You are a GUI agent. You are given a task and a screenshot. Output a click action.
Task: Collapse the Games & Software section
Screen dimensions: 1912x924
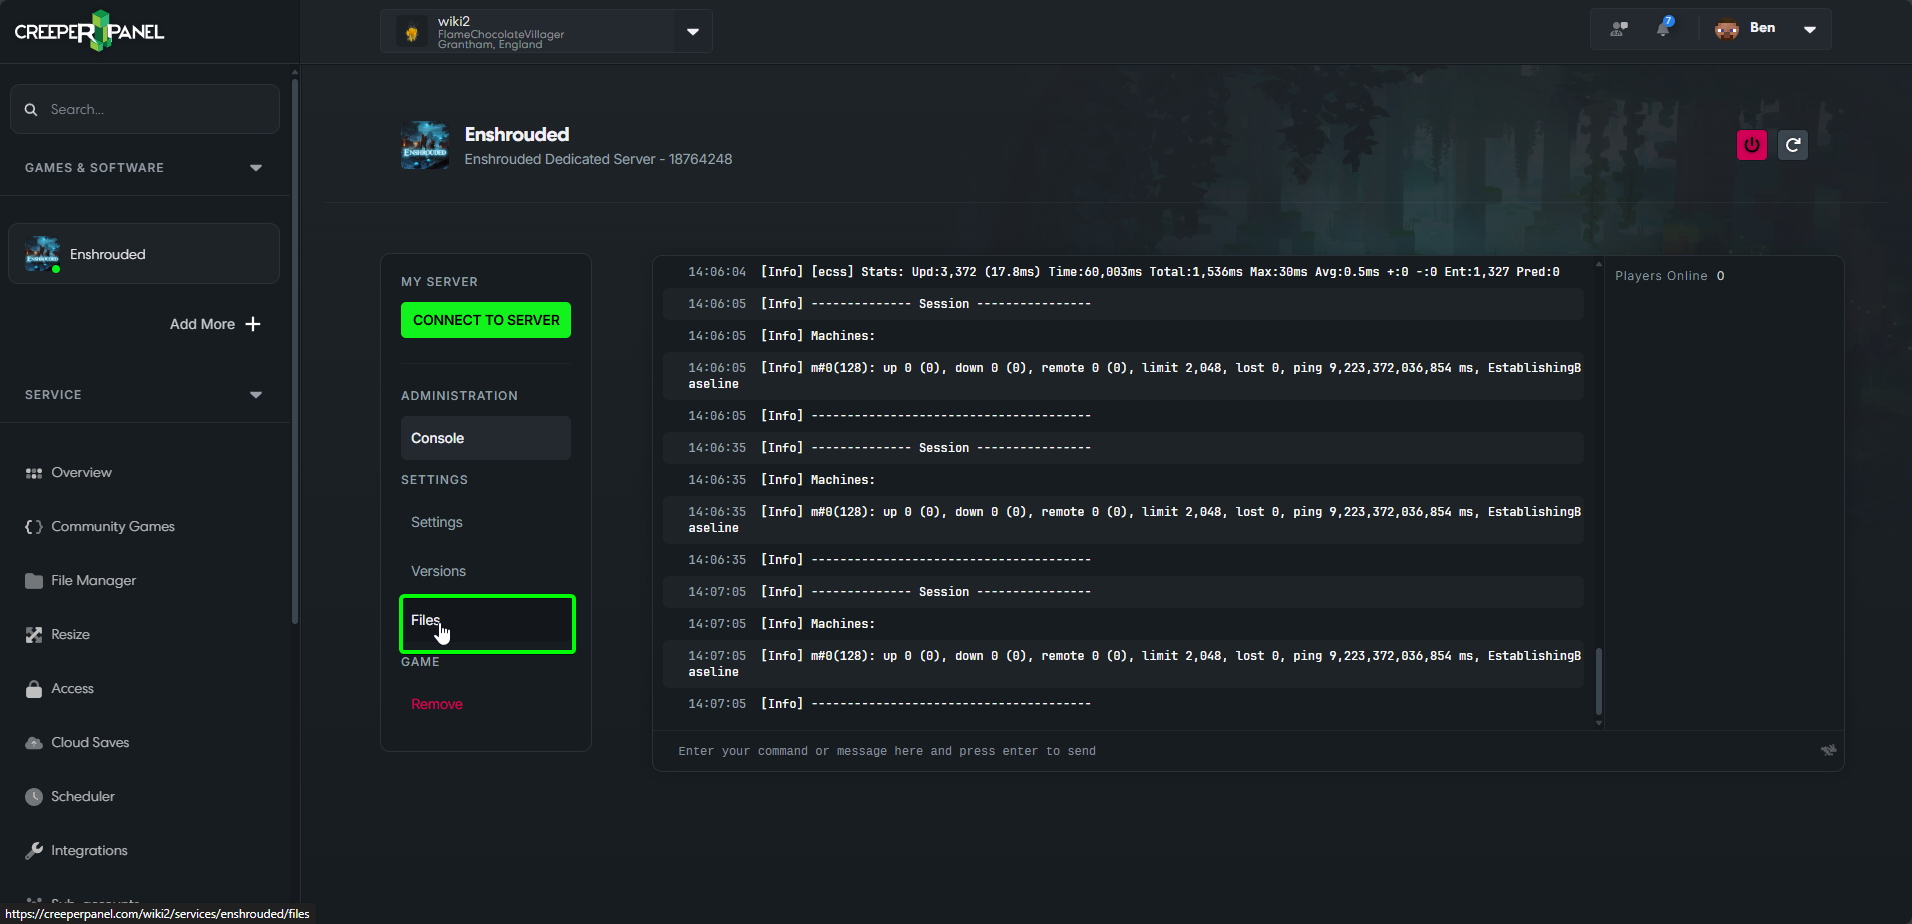pyautogui.click(x=256, y=168)
